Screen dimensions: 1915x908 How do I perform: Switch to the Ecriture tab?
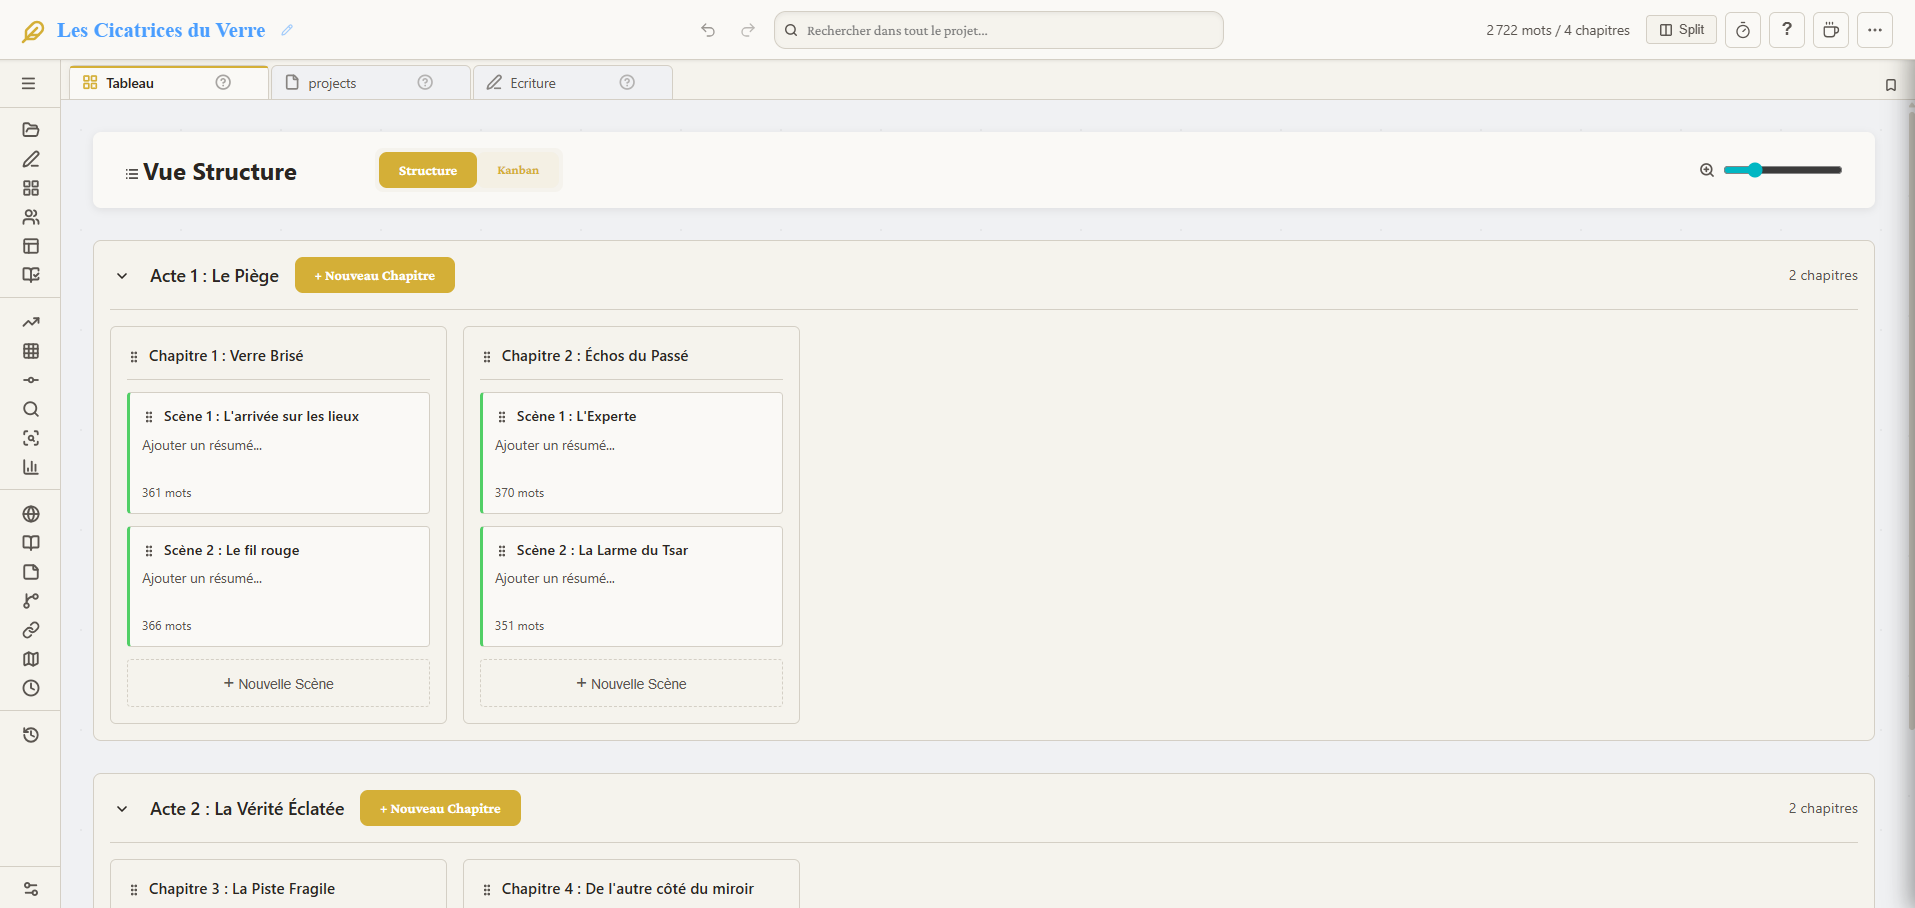[x=532, y=83]
